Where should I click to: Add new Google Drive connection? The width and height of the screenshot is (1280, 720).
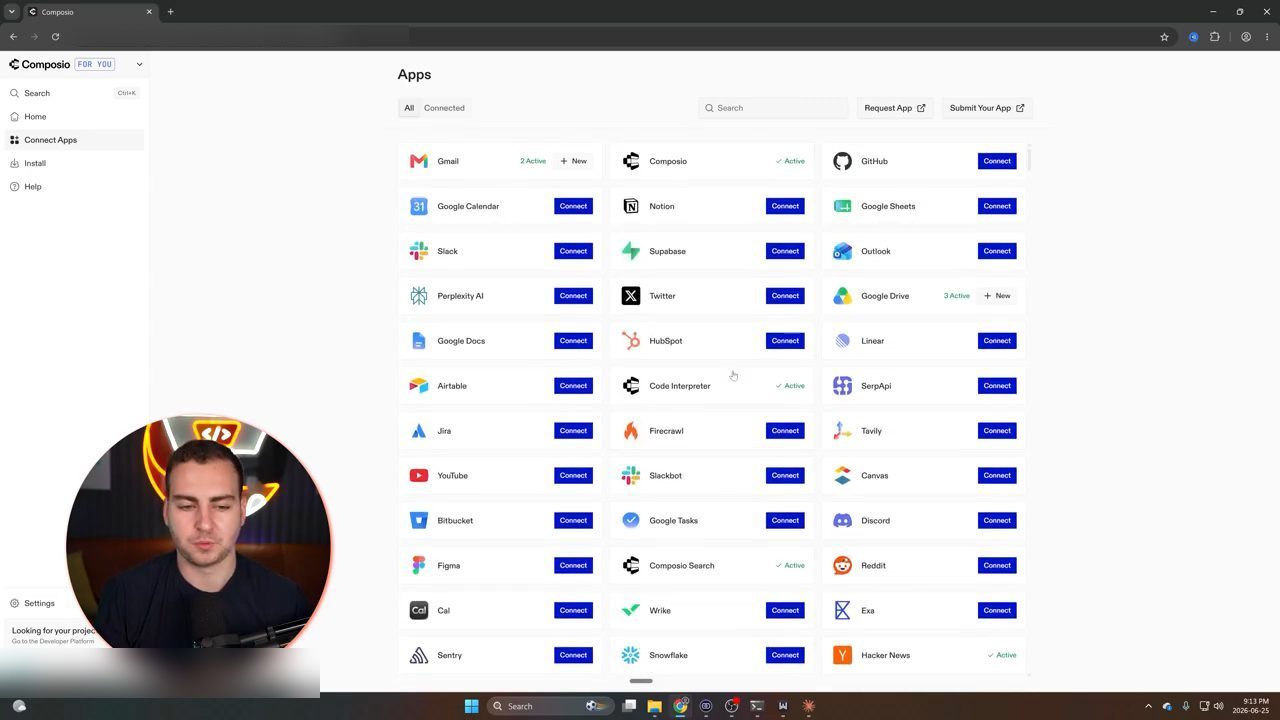(x=997, y=296)
